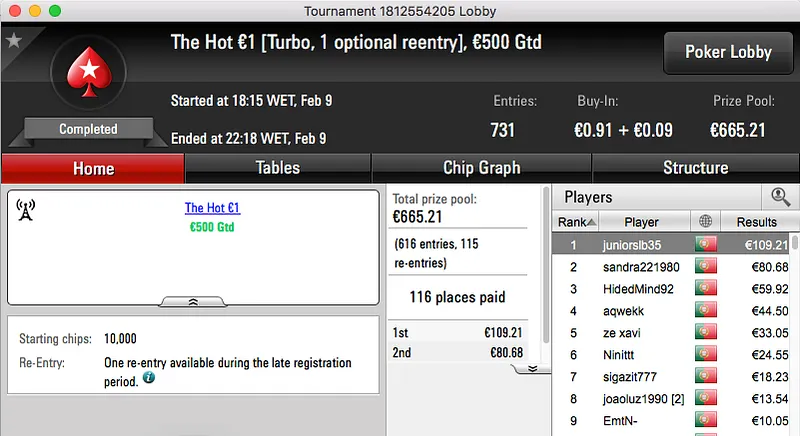This screenshot has width=800, height=436.
Task: Open The Hot €1 tournament link
Action: pyautogui.click(x=212, y=208)
